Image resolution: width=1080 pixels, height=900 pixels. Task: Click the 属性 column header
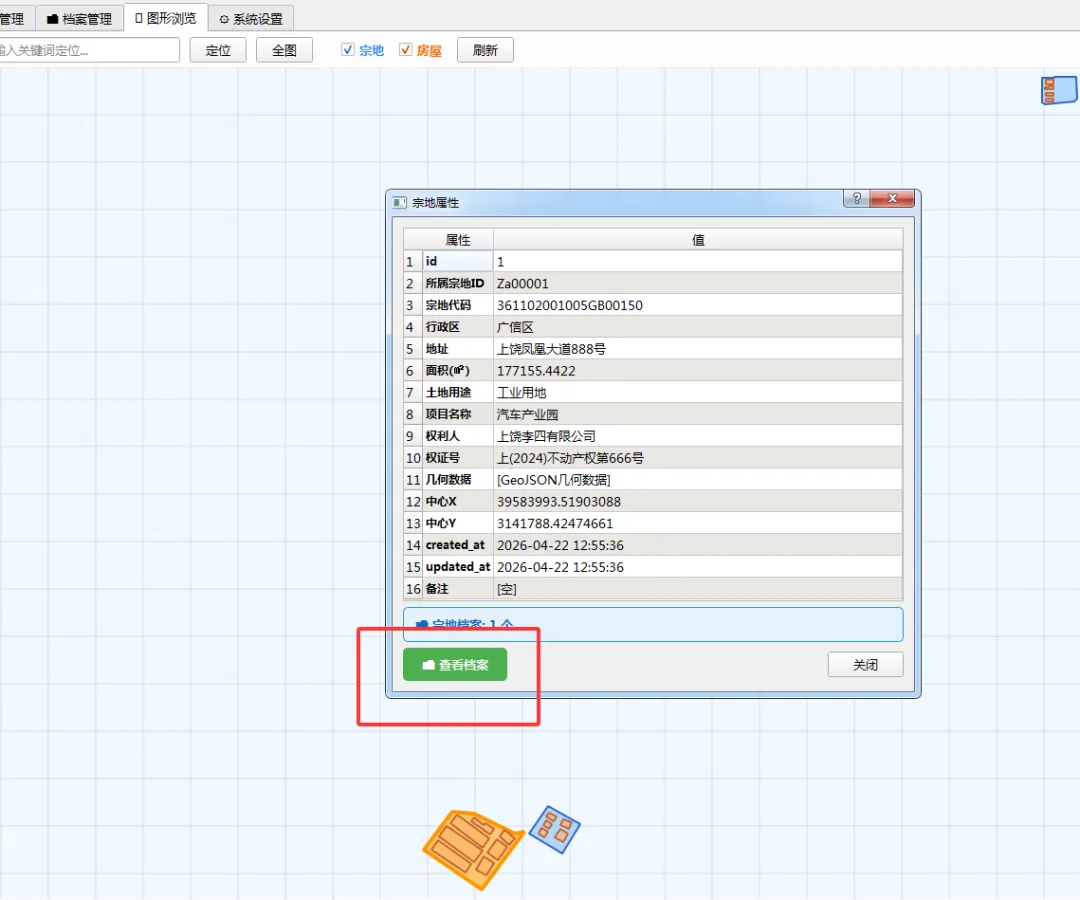pyautogui.click(x=458, y=240)
